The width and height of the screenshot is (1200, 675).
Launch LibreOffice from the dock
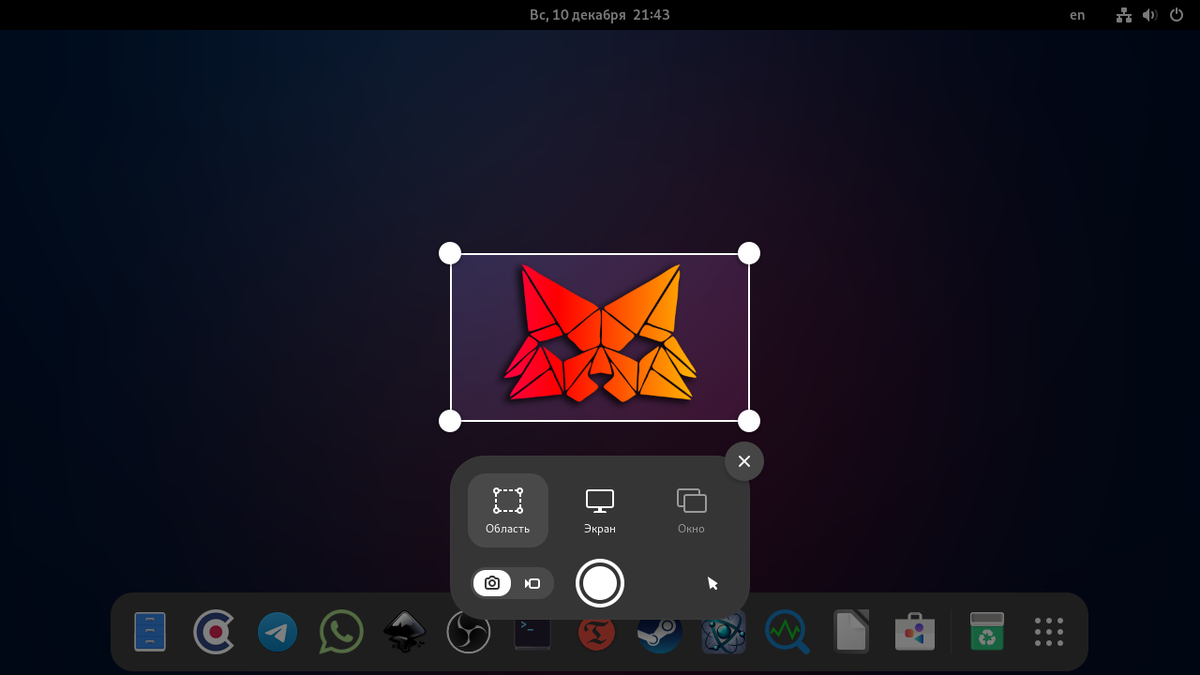pyautogui.click(x=851, y=632)
